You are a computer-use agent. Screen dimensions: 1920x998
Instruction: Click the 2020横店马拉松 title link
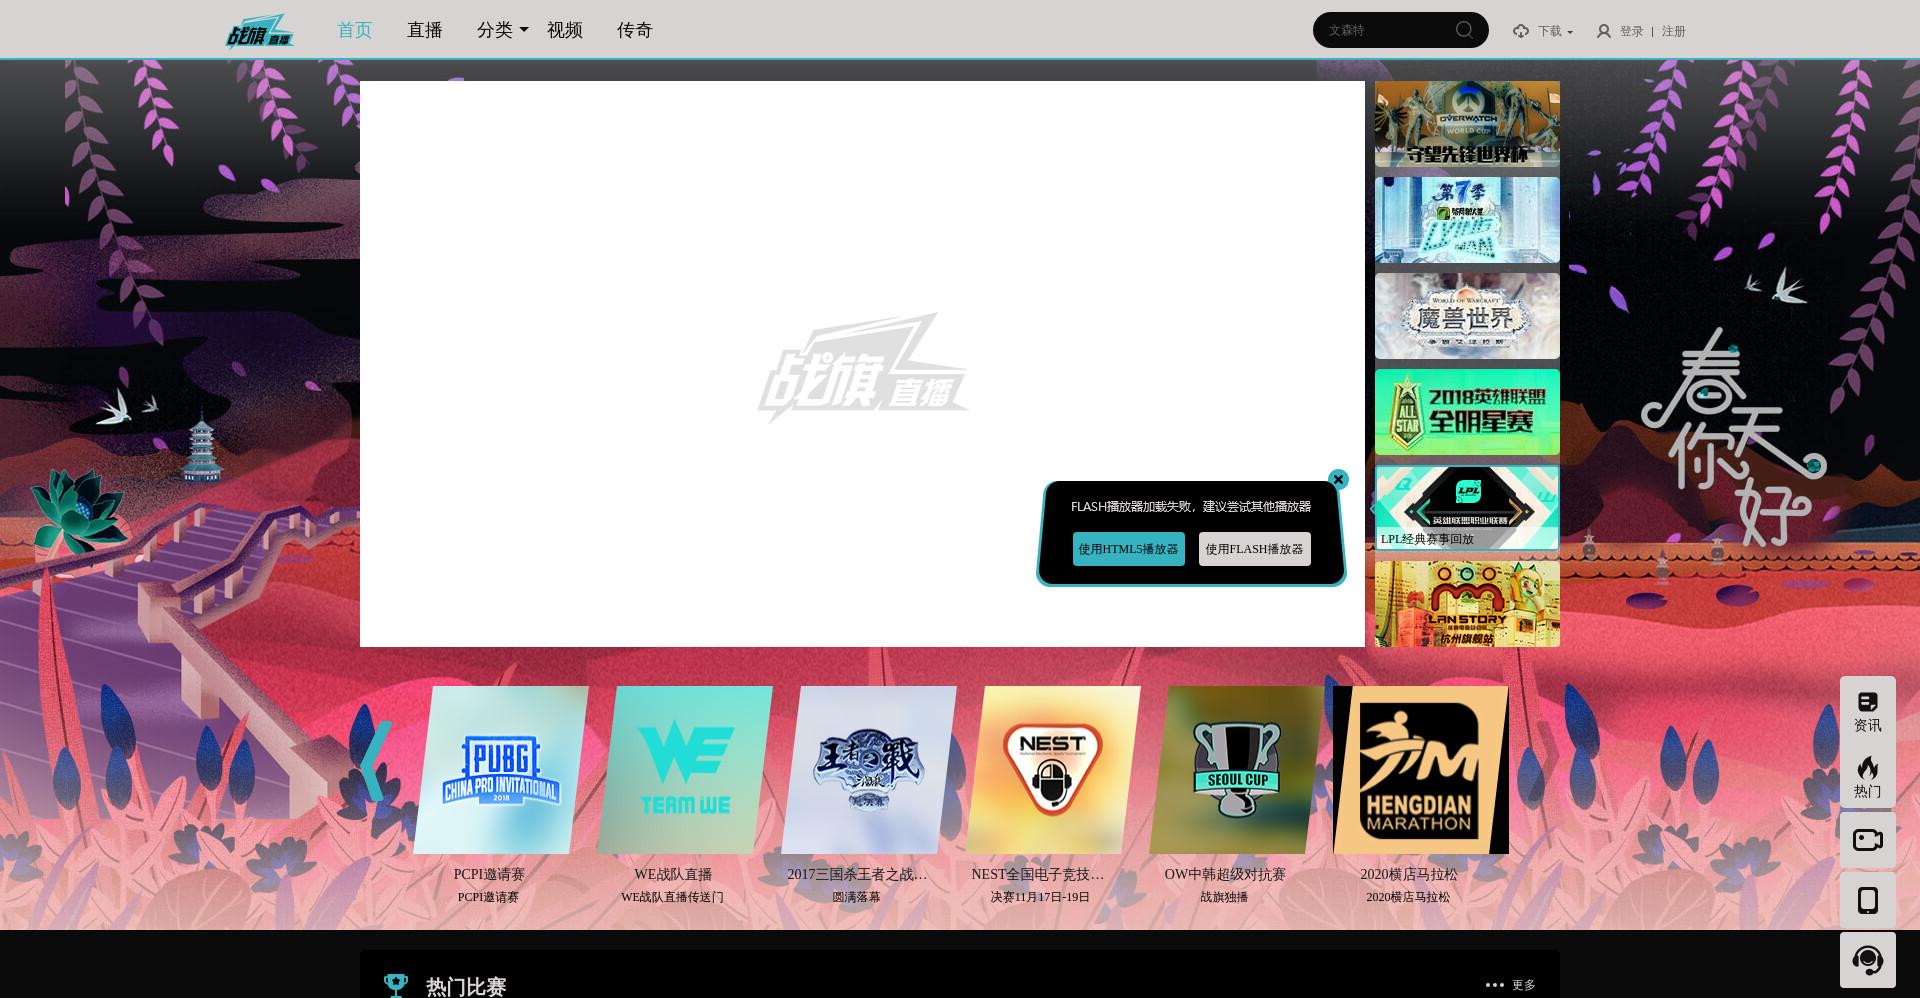(x=1409, y=874)
